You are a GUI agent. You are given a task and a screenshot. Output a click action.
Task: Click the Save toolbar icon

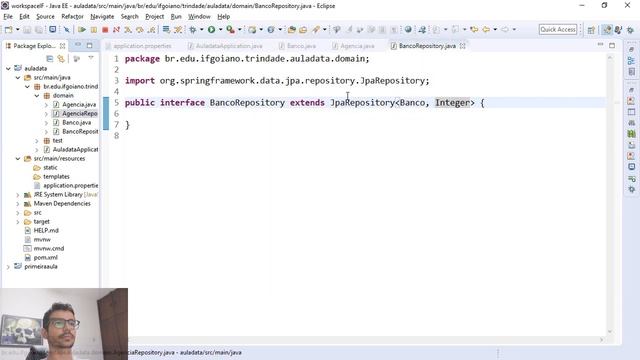[27, 29]
